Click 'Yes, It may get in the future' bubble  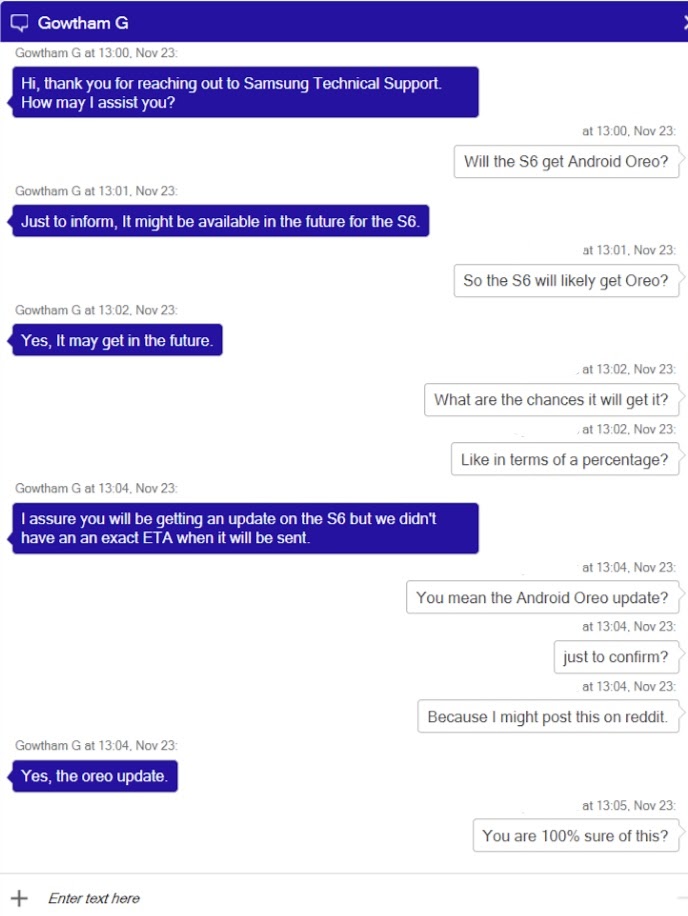pyautogui.click(x=117, y=341)
